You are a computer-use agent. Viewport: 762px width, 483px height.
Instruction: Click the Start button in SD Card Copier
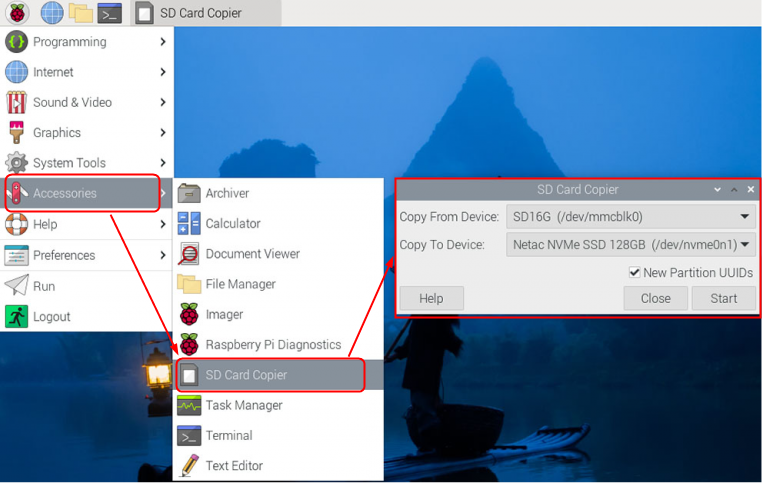pos(723,298)
